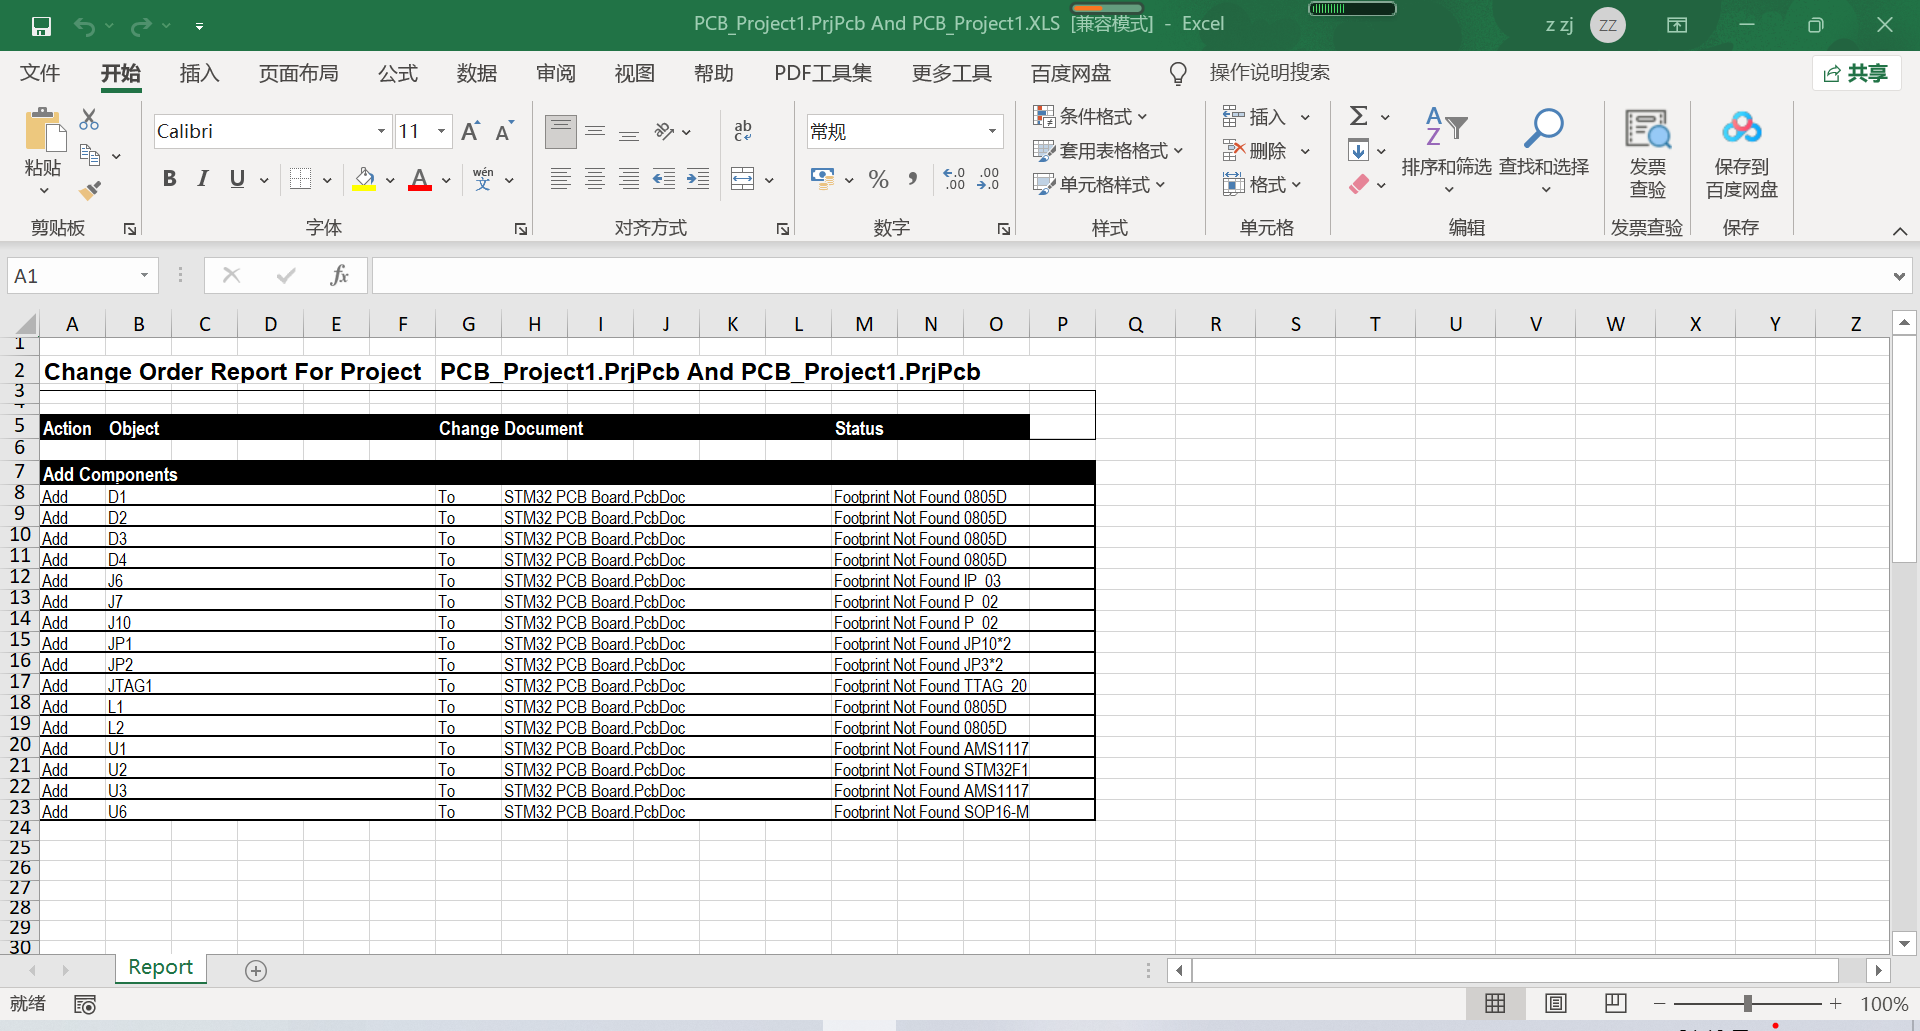This screenshot has height=1031, width=1920.
Task: Align text right
Action: point(629,179)
